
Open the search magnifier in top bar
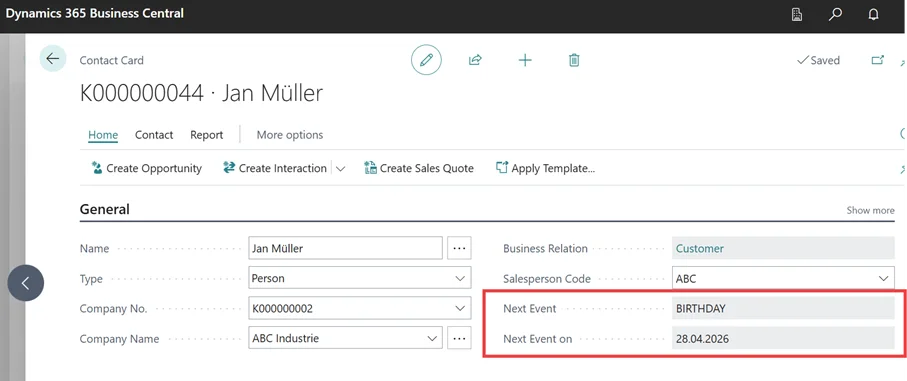pyautogui.click(x=835, y=14)
